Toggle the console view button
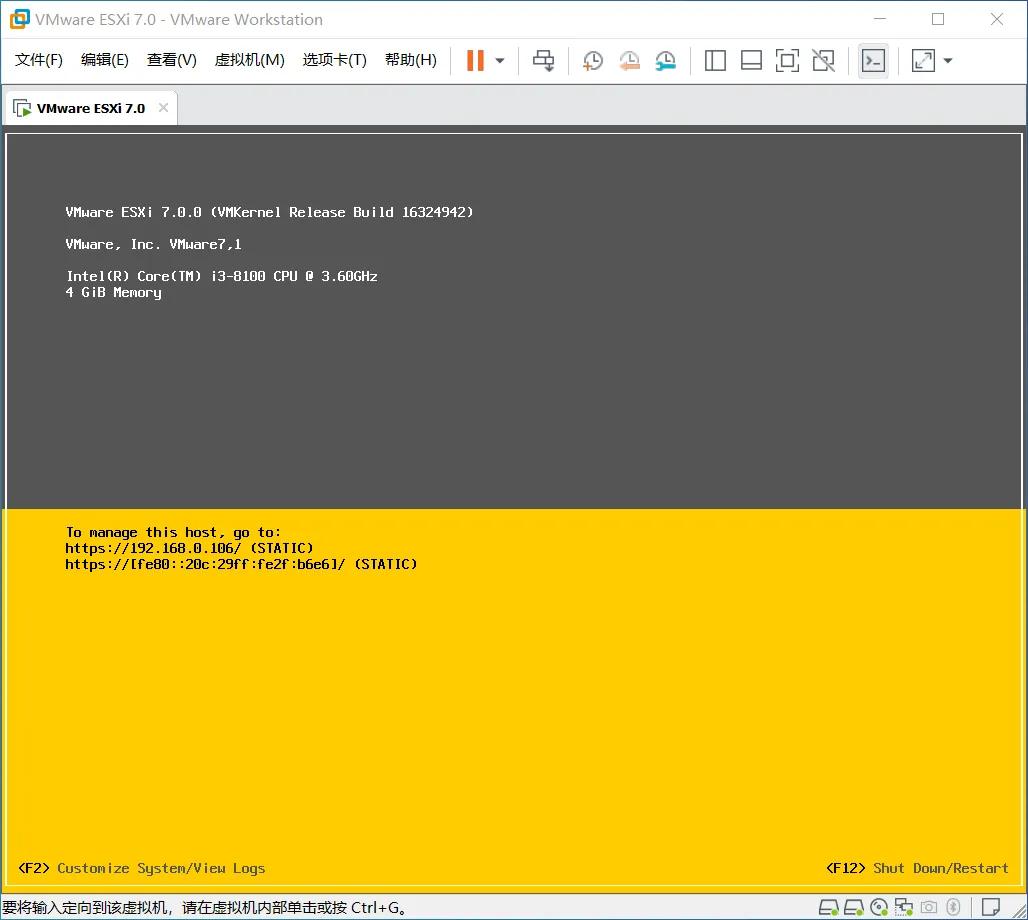Viewport: 1028px width, 920px height. (873, 60)
